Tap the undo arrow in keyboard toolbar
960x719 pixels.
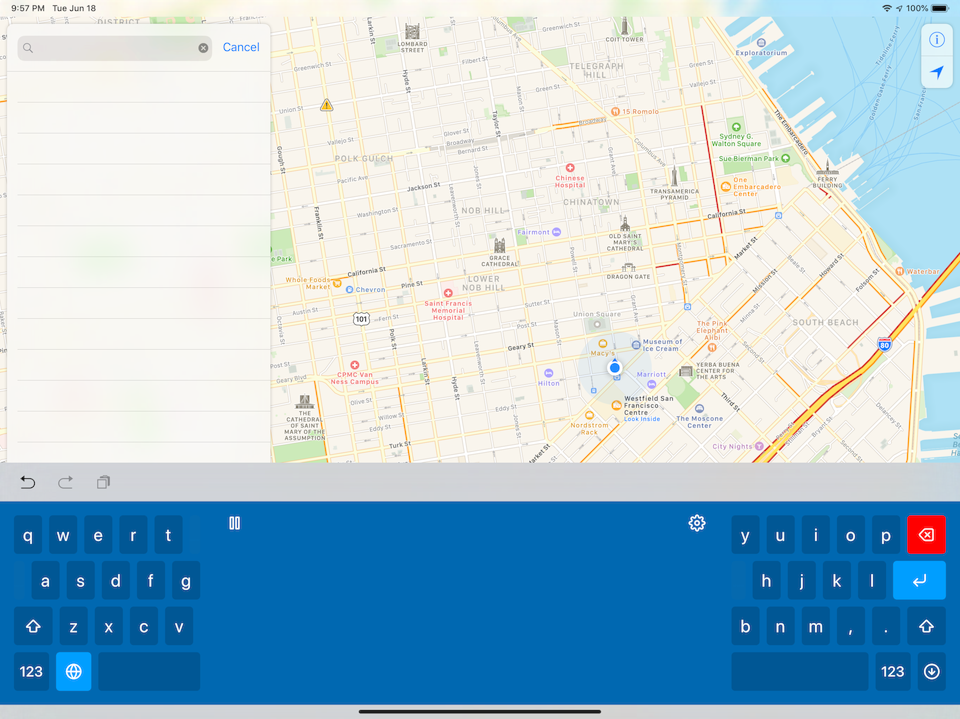(28, 483)
